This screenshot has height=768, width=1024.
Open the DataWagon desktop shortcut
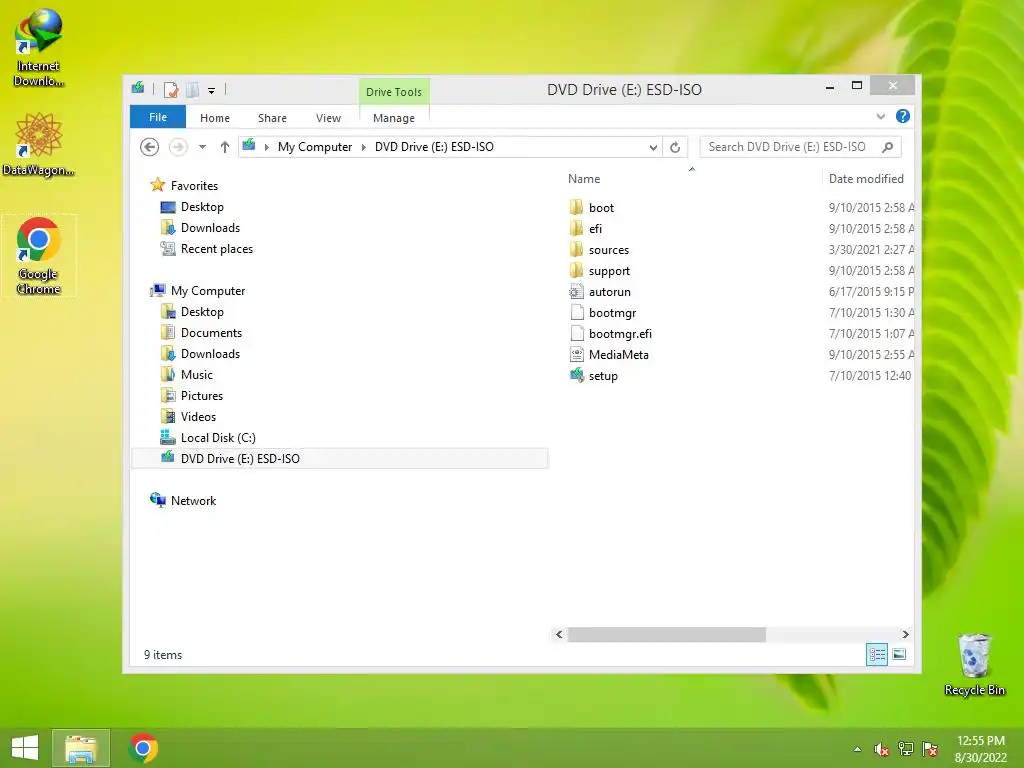pyautogui.click(x=39, y=144)
